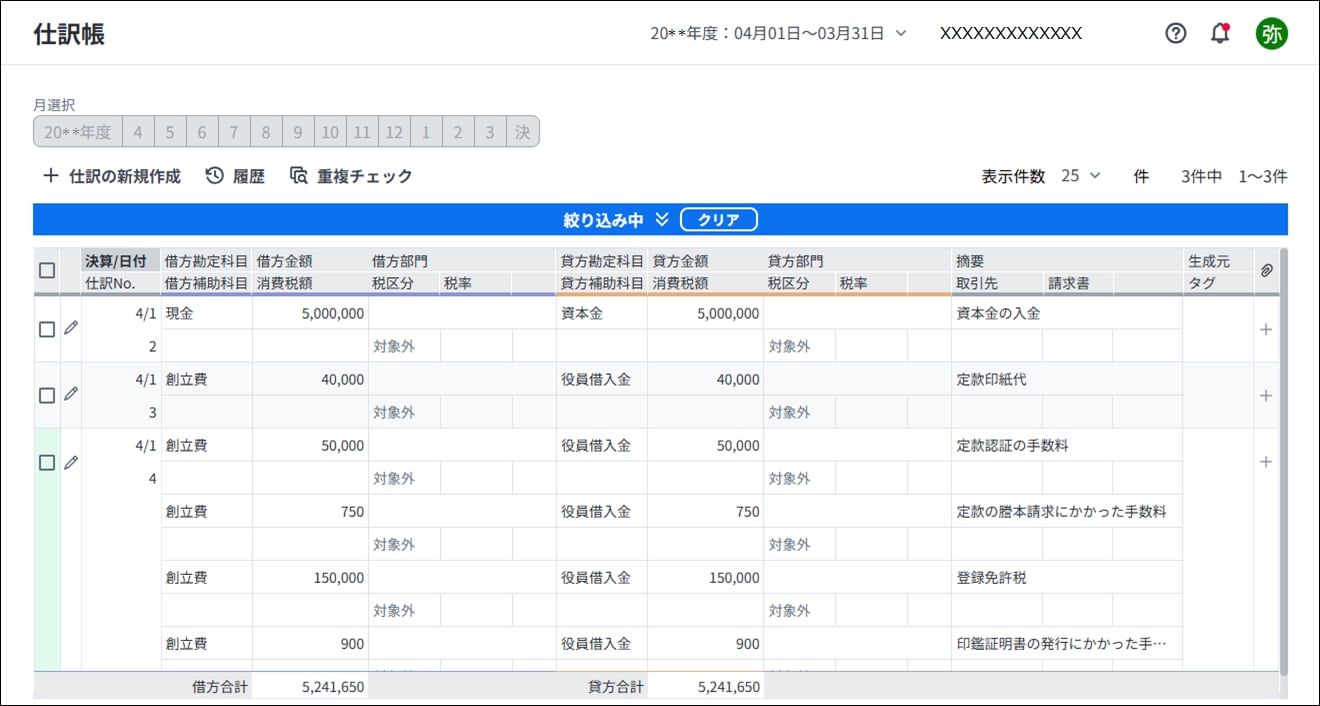
Task: Select the 20**年度 month tab
Action: (78, 132)
